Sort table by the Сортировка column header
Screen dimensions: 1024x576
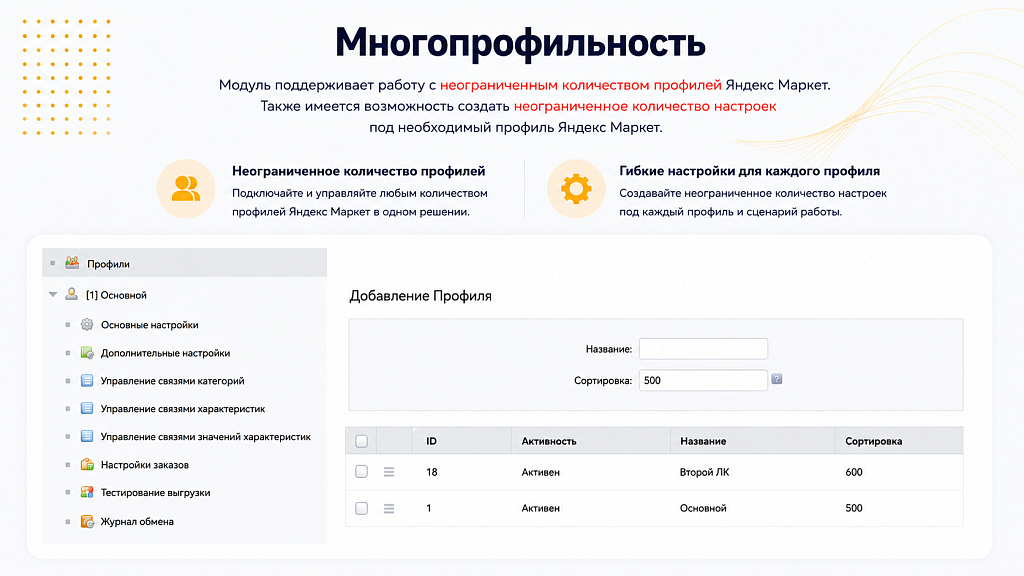point(873,441)
